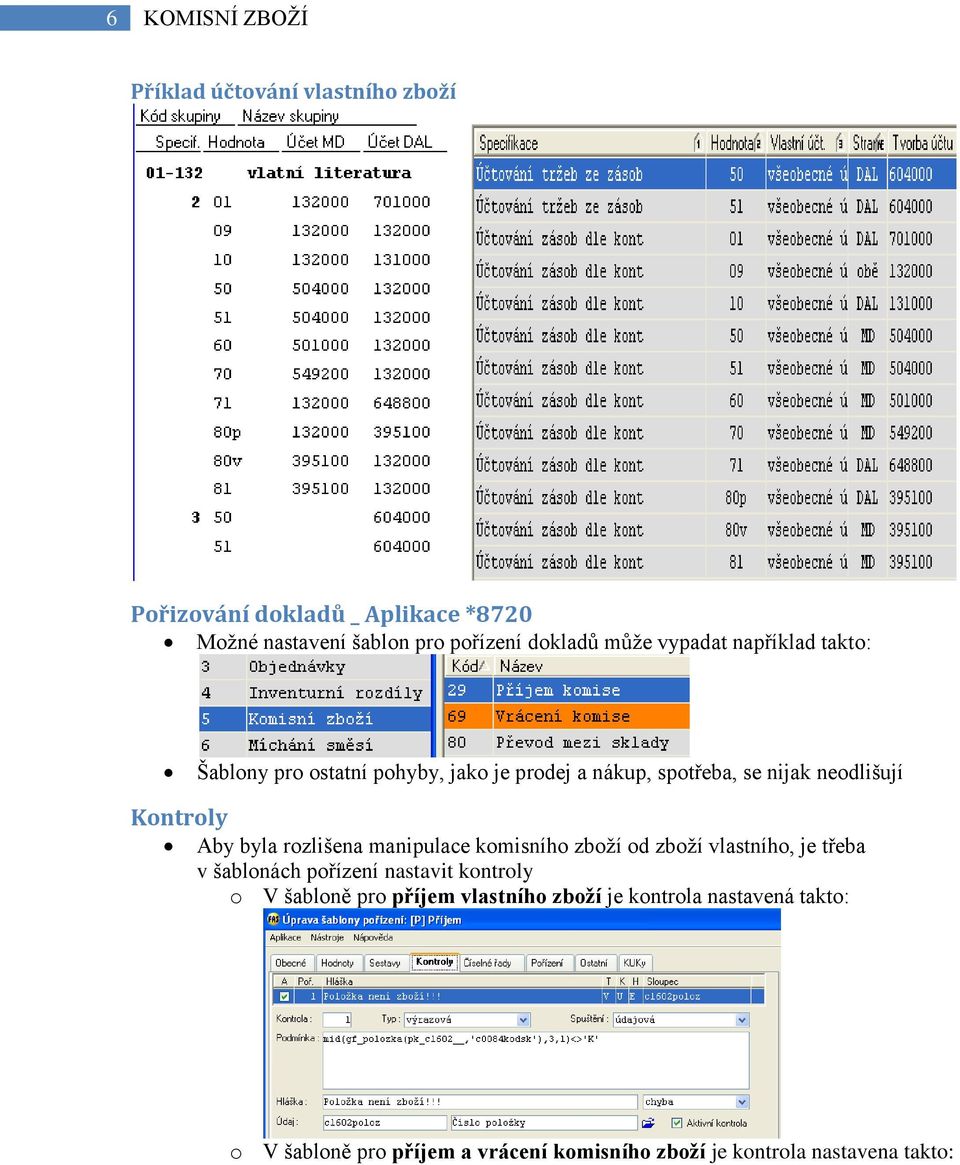Click the Kontrola number field
960x1165 pixels.
(x=337, y=1020)
